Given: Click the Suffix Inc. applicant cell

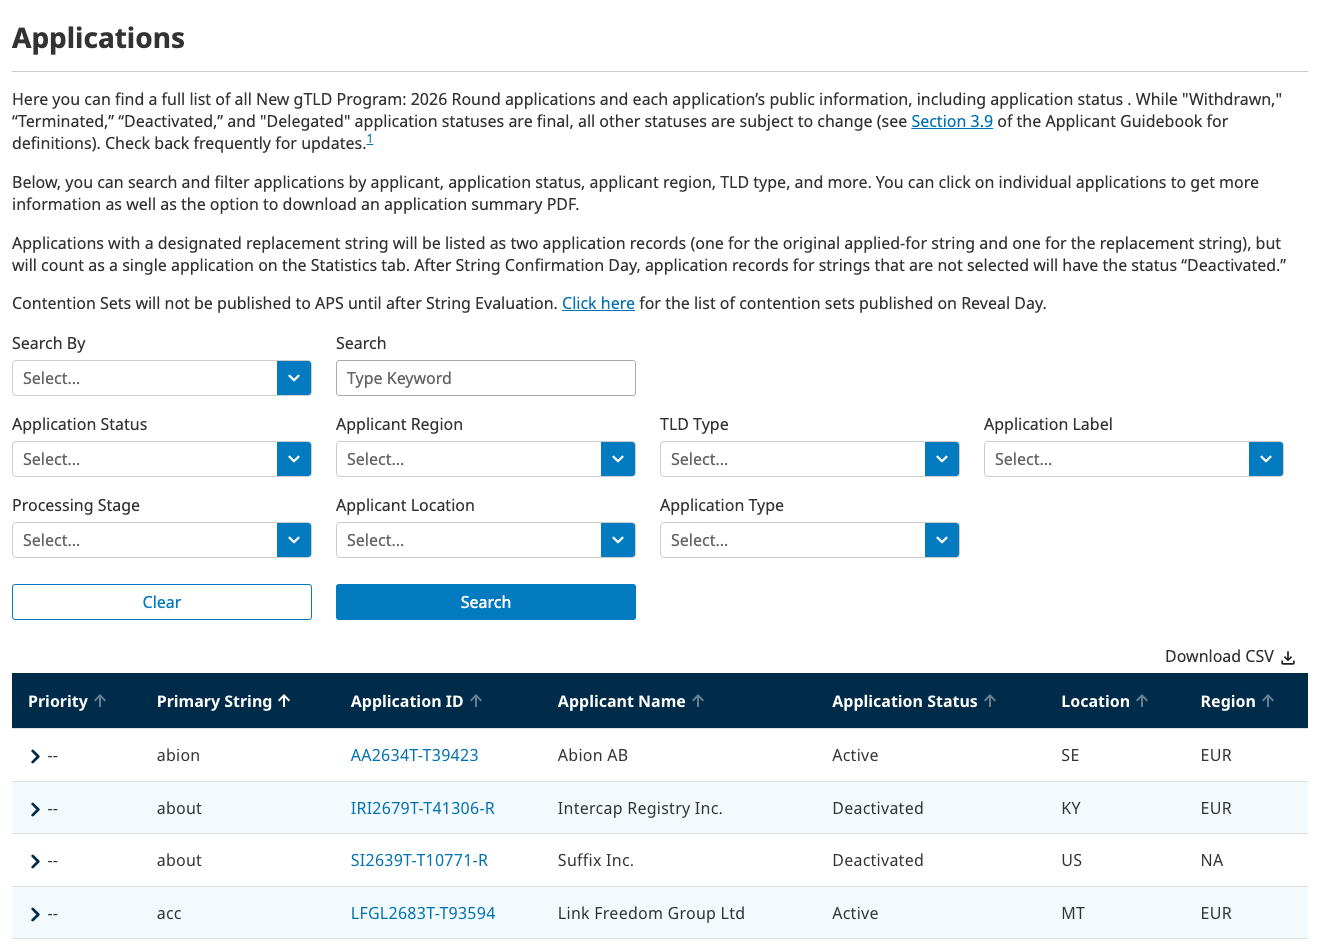Looking at the screenshot, I should click(x=595, y=860).
